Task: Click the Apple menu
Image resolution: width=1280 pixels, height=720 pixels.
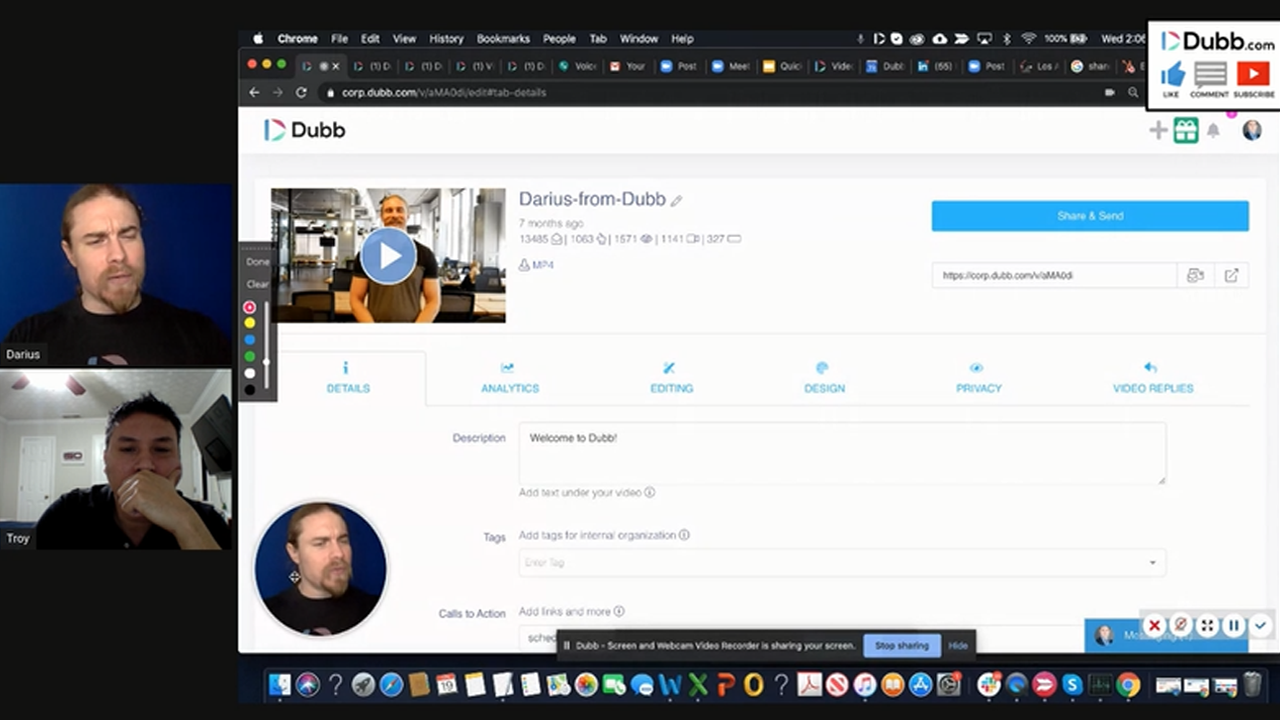Action: tap(258, 39)
